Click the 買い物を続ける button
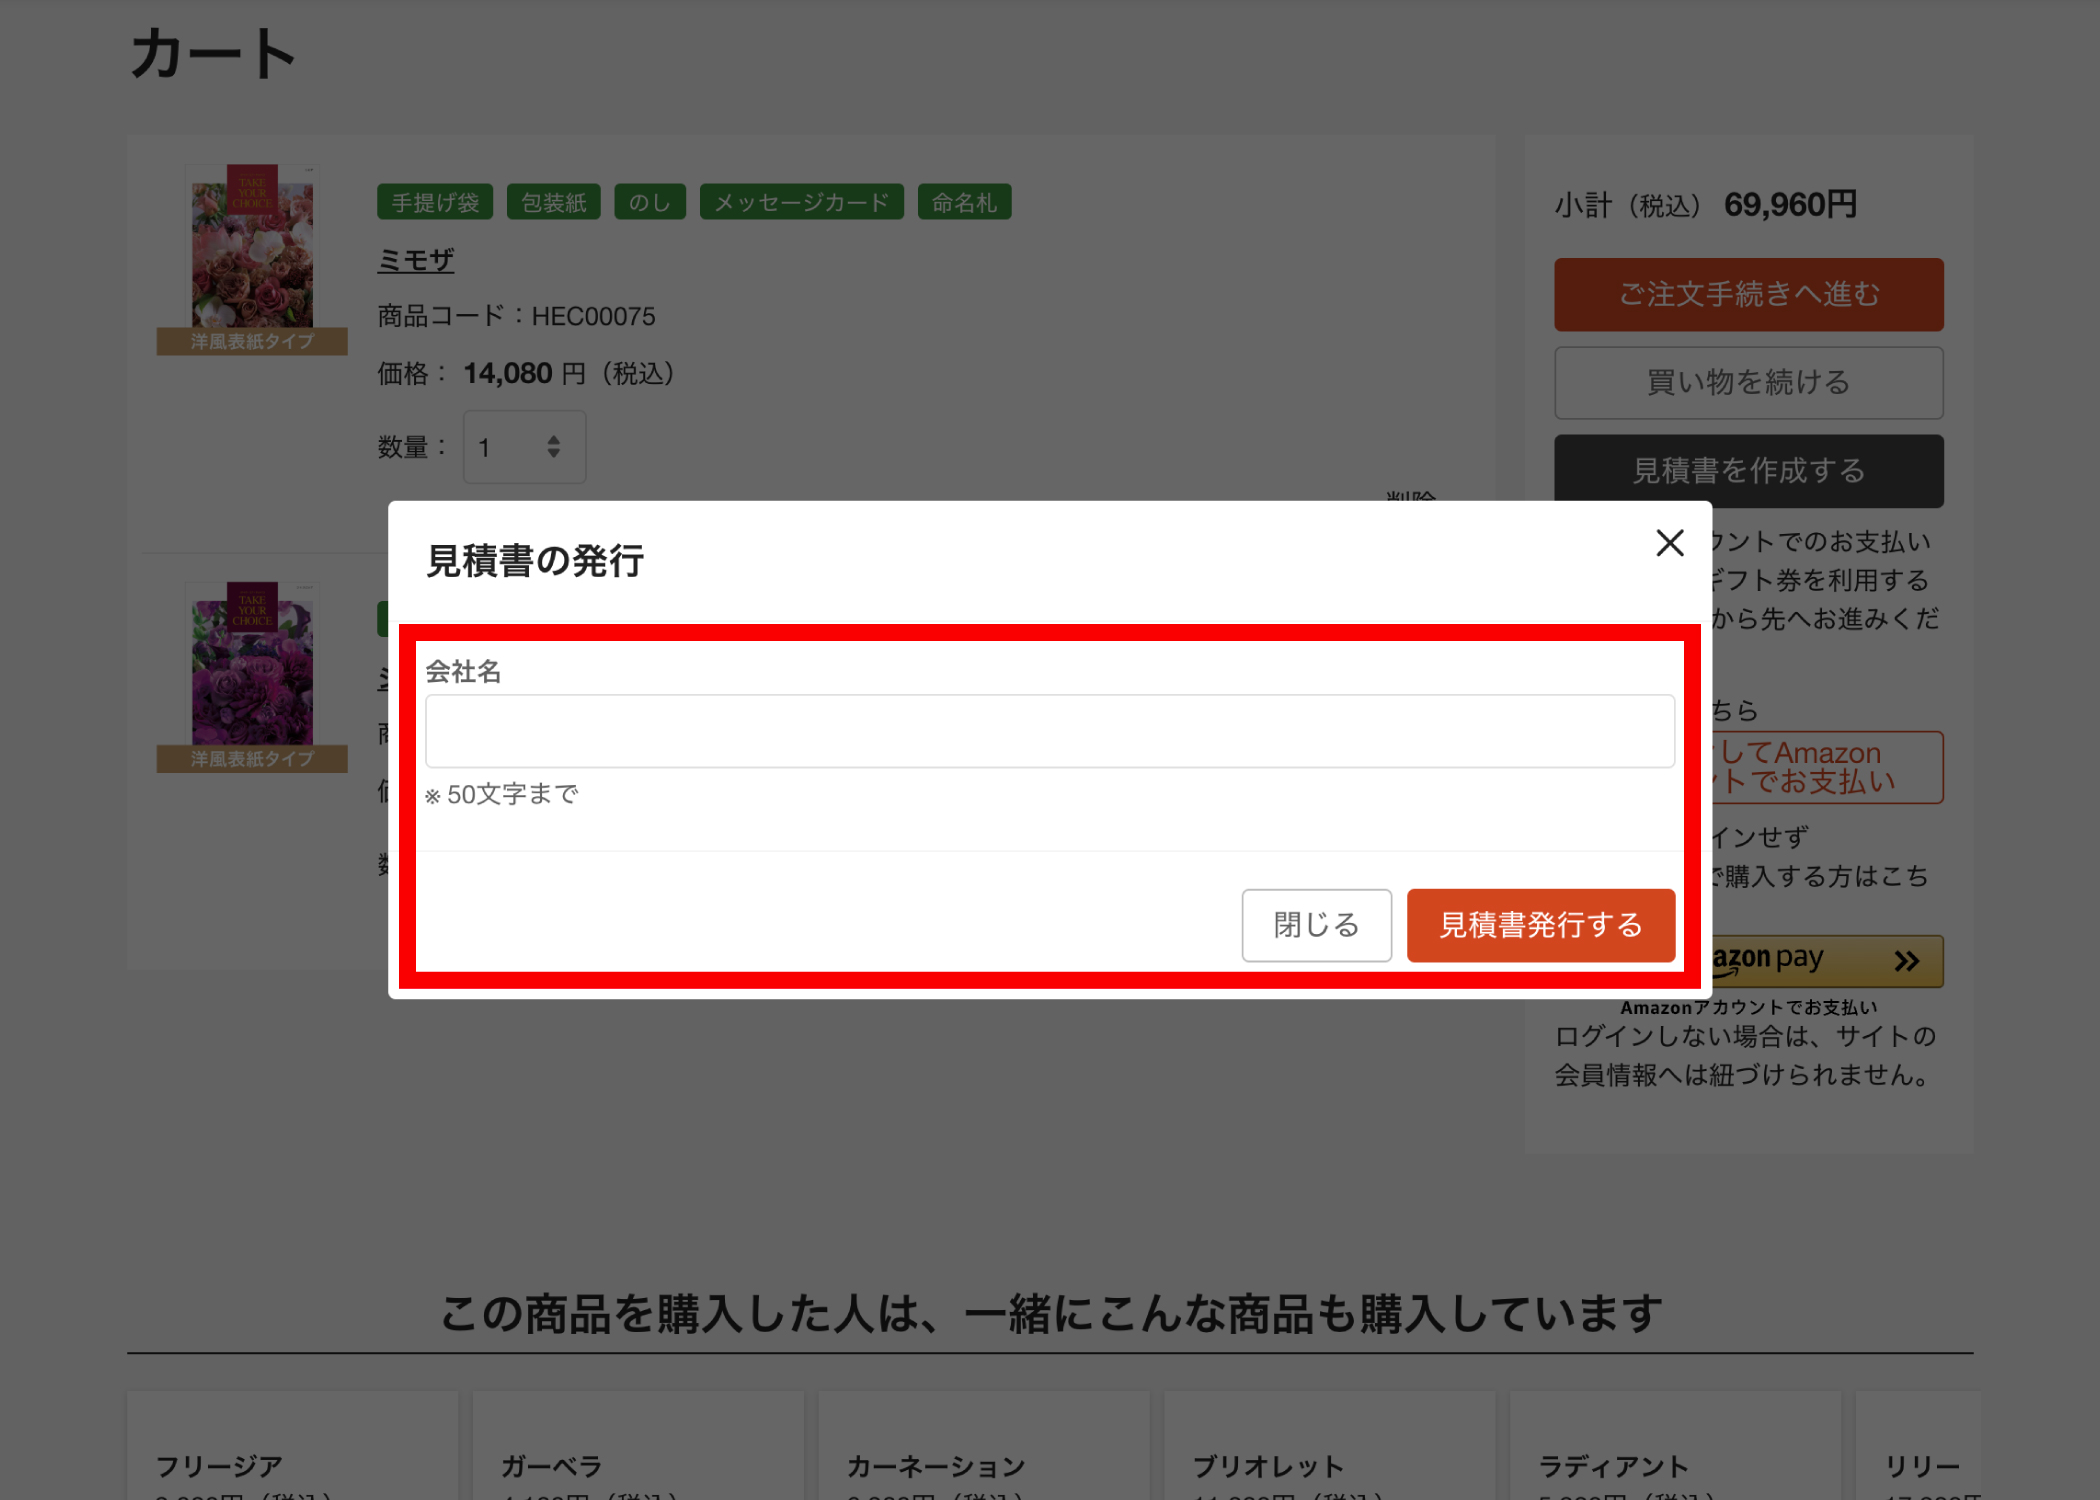Viewport: 2100px width, 1500px height. click(1748, 382)
